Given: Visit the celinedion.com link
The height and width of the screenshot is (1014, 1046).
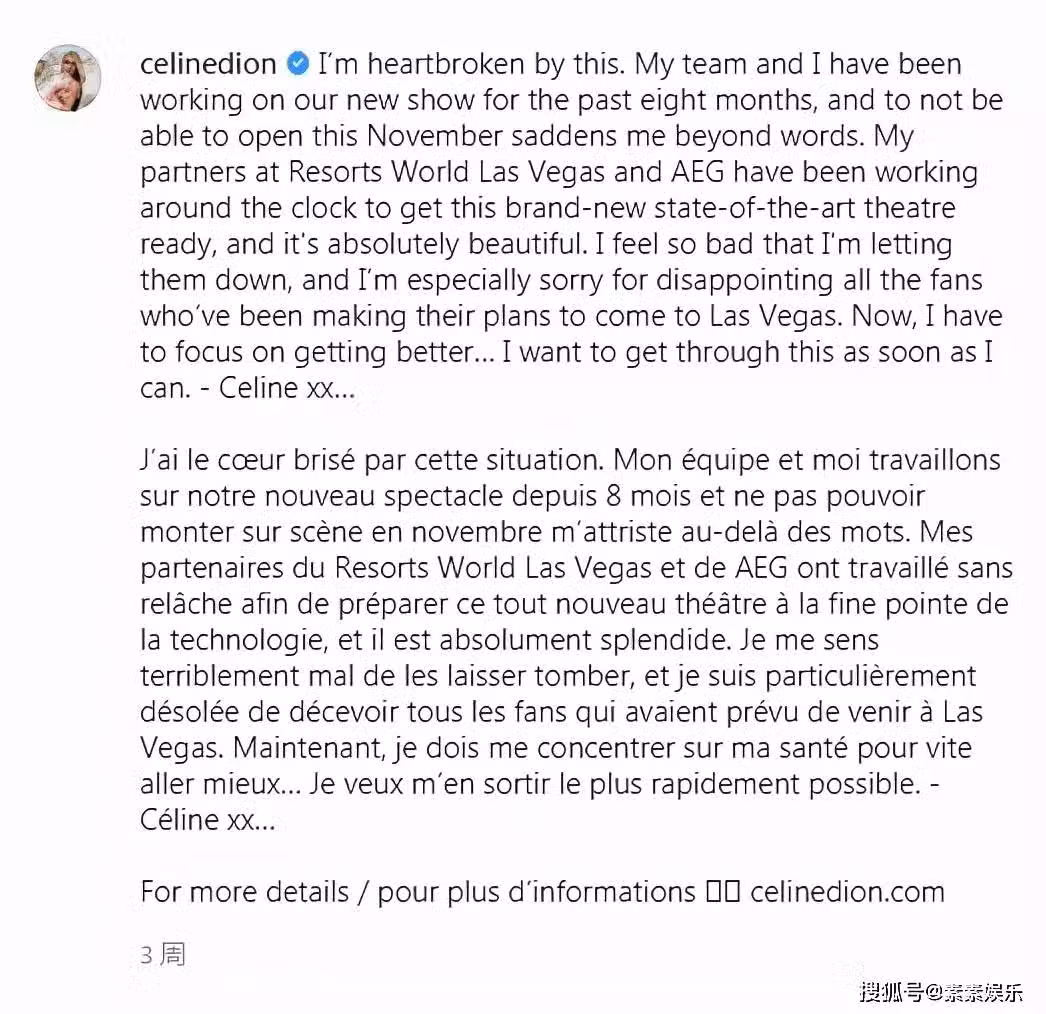Looking at the screenshot, I should [x=847, y=891].
